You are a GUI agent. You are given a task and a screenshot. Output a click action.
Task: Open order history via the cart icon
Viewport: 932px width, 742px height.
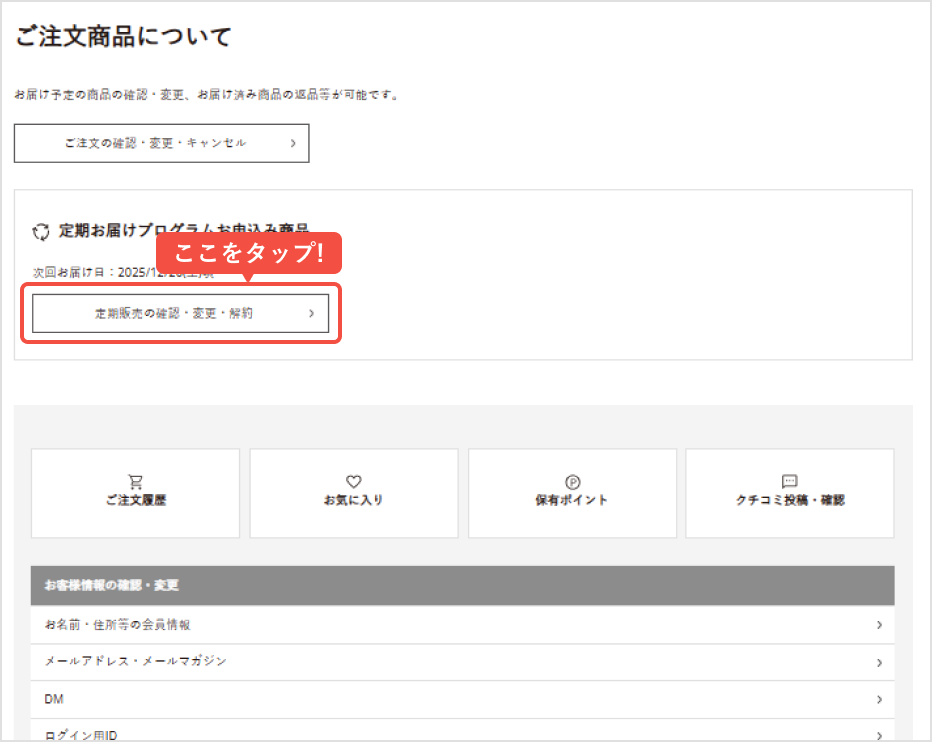point(135,481)
